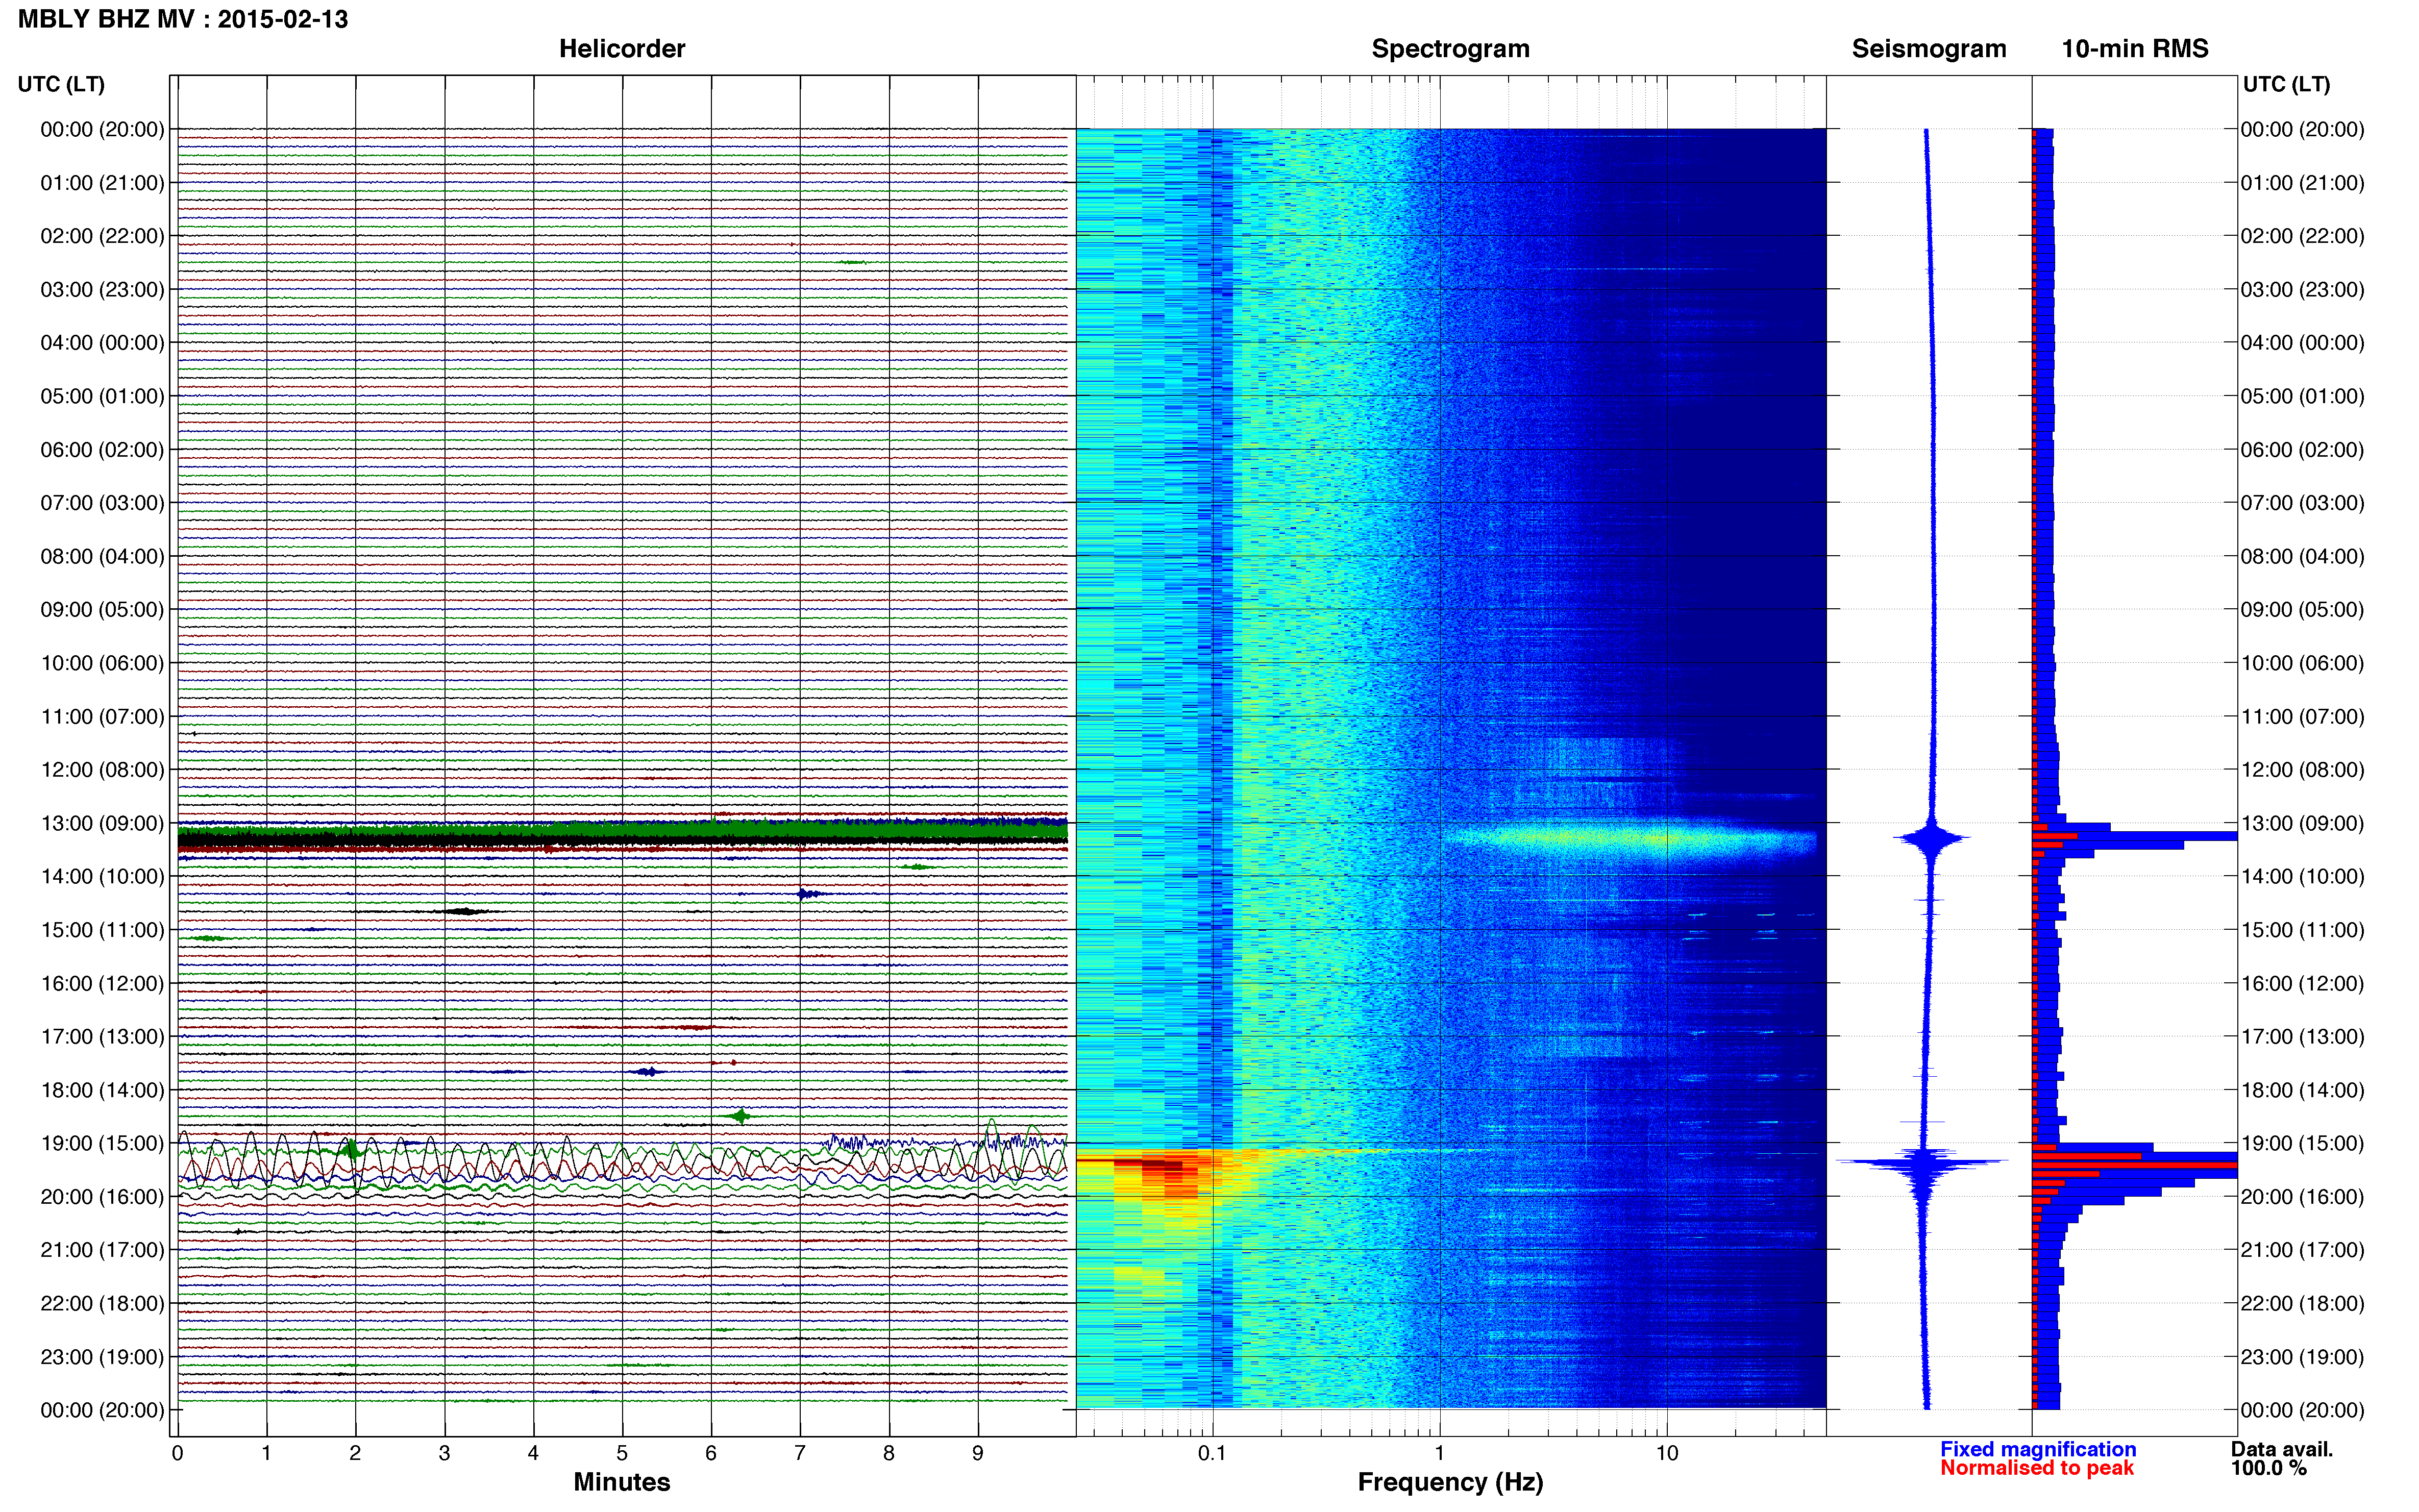Click the seismogram burst near 13:15
This screenshot has width=2419, height=1512.
coord(1932,838)
